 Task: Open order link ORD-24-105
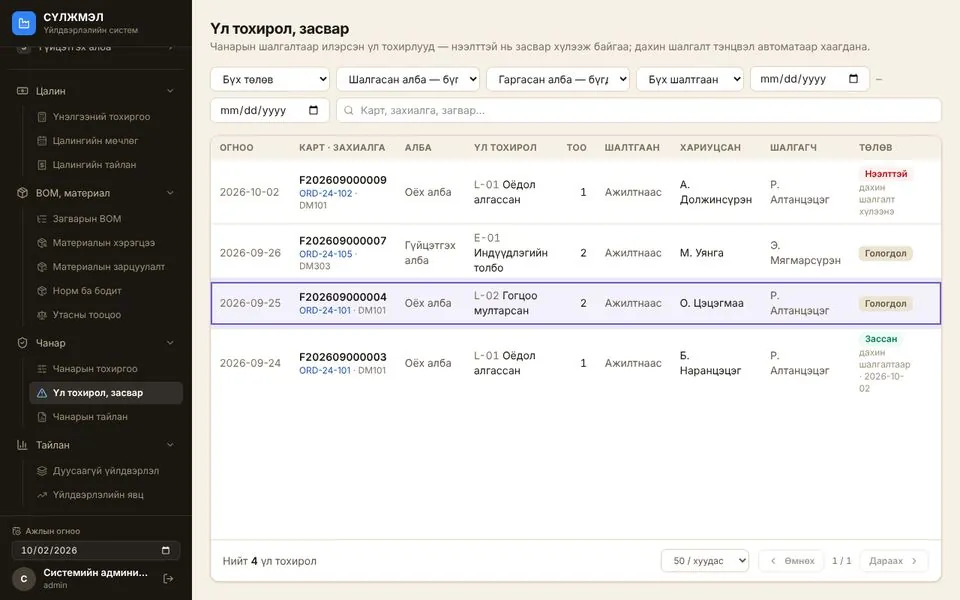click(x=326, y=254)
